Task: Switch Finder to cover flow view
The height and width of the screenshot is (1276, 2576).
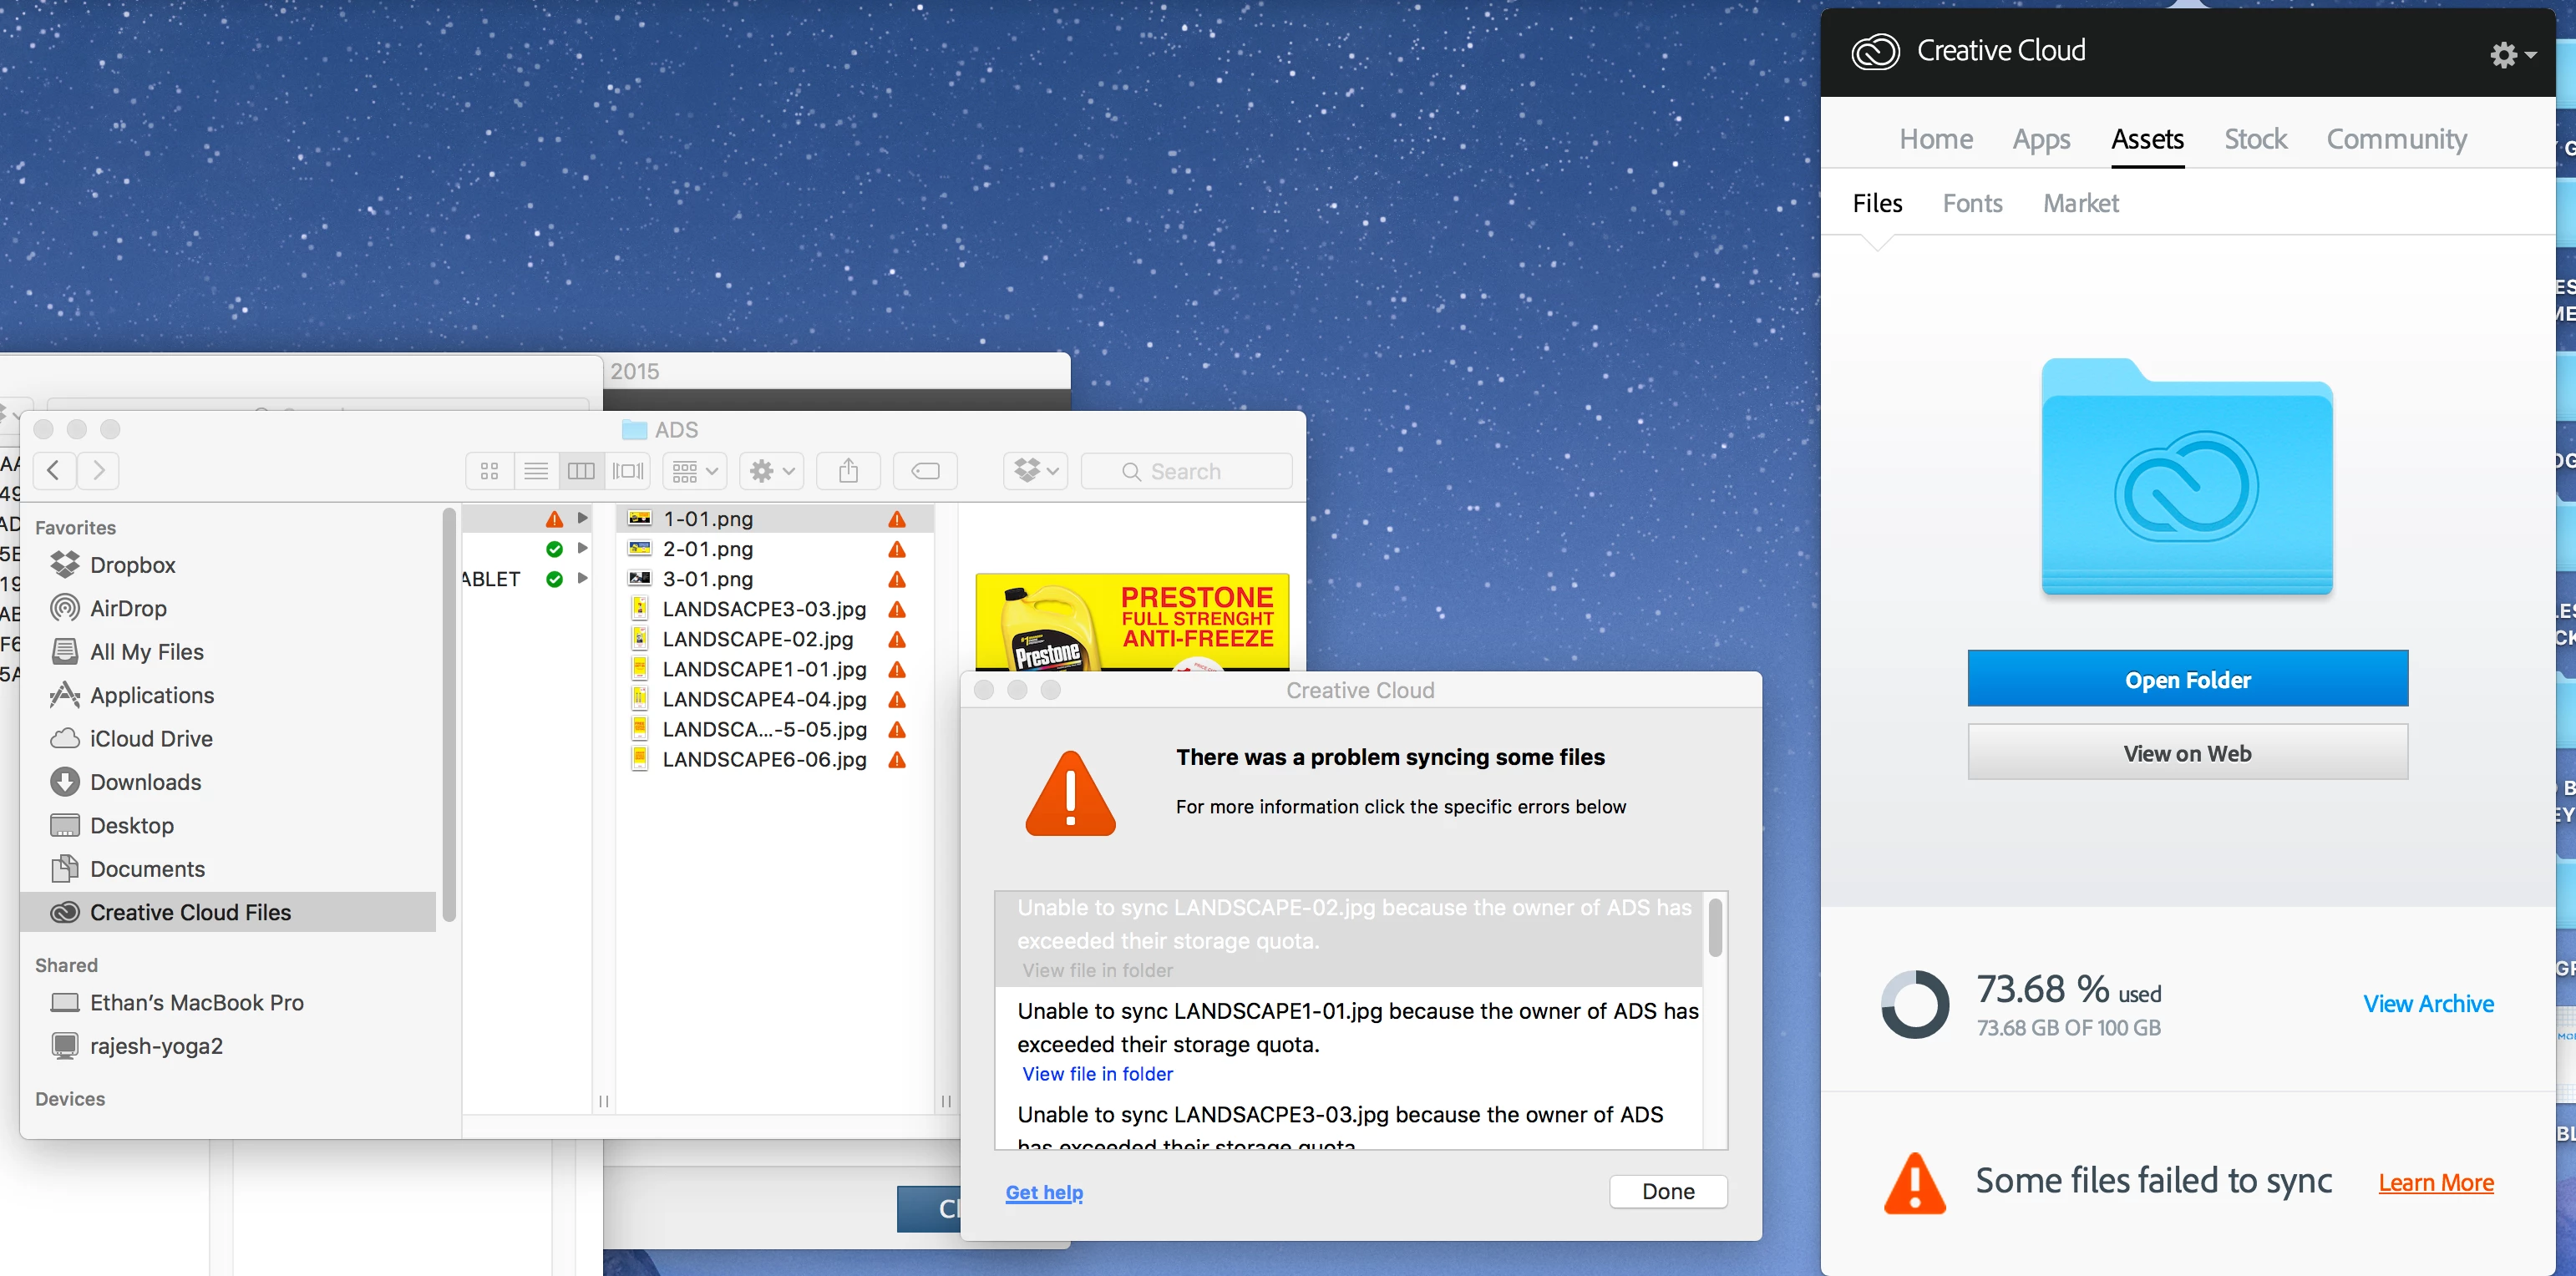Action: (x=628, y=471)
